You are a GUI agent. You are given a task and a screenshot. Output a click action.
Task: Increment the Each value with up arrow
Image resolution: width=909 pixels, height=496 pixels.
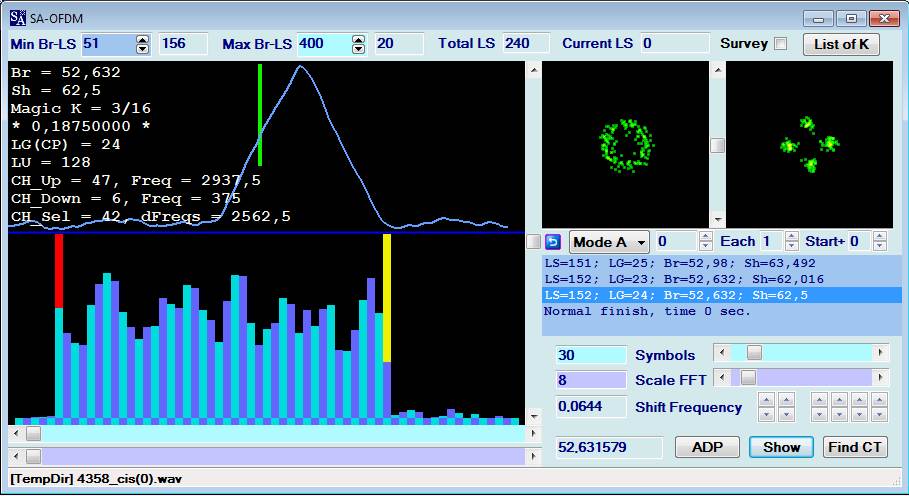coord(791,236)
